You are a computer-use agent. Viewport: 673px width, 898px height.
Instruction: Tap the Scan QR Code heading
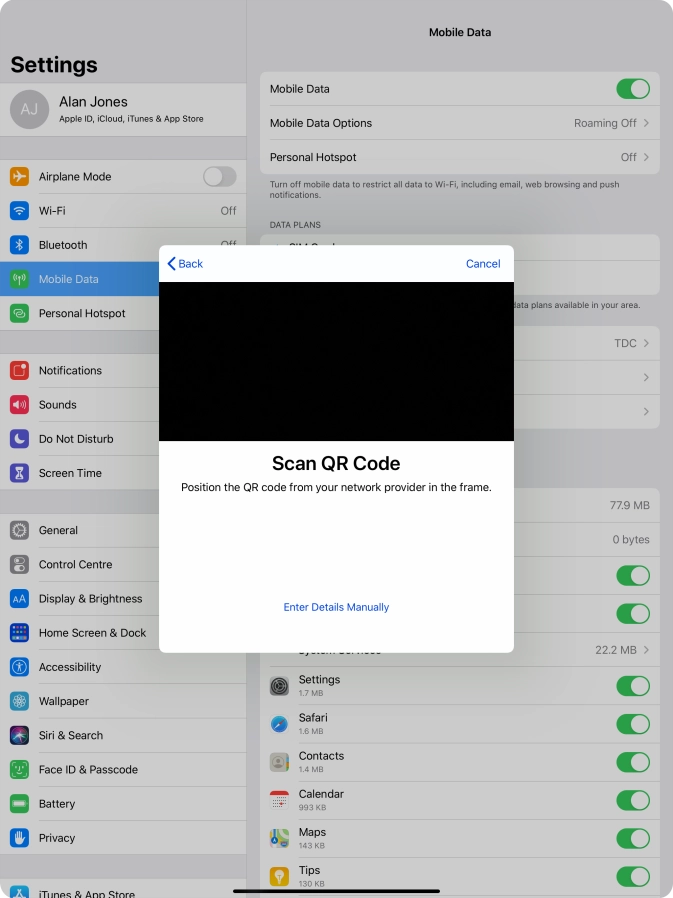click(x=336, y=463)
